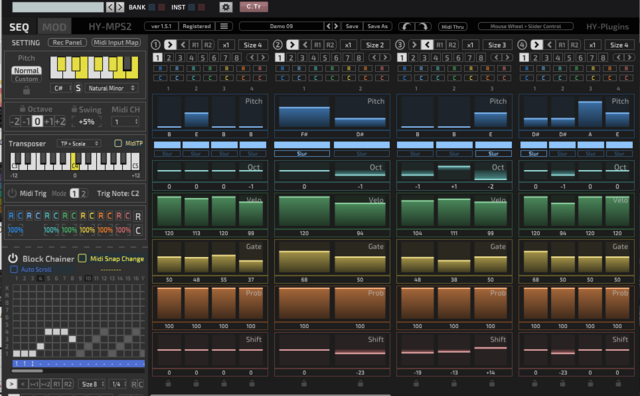The height and width of the screenshot is (396, 640).
Task: Click the next-arrow beside the top text field
Action: [120, 7]
